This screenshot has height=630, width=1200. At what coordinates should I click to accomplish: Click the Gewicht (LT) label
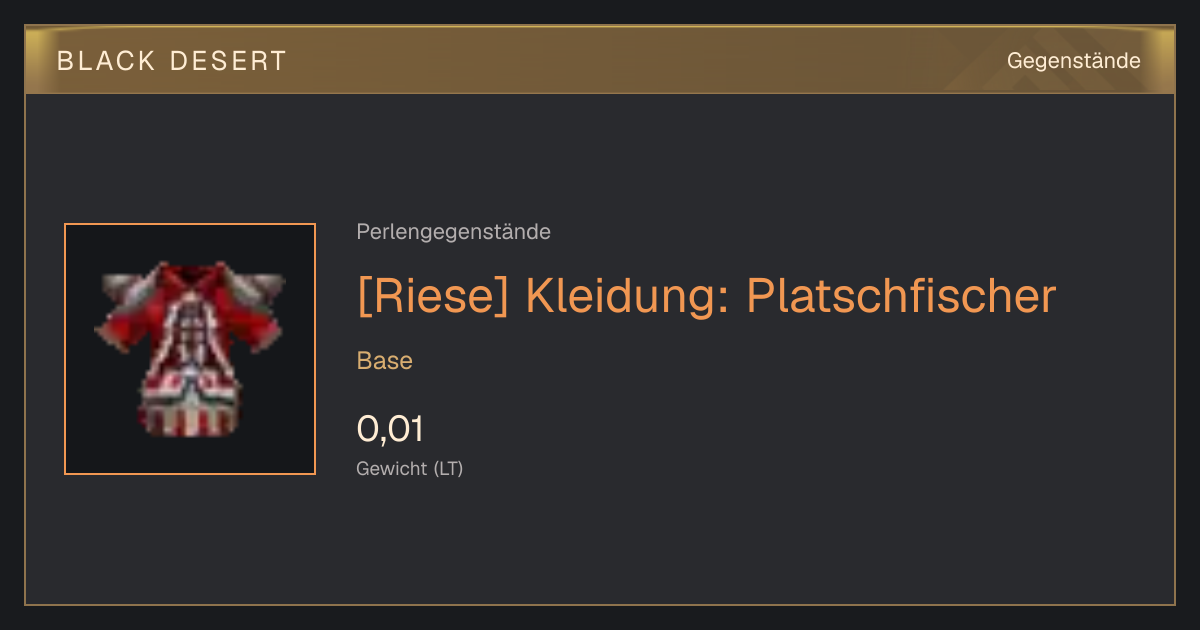click(410, 468)
